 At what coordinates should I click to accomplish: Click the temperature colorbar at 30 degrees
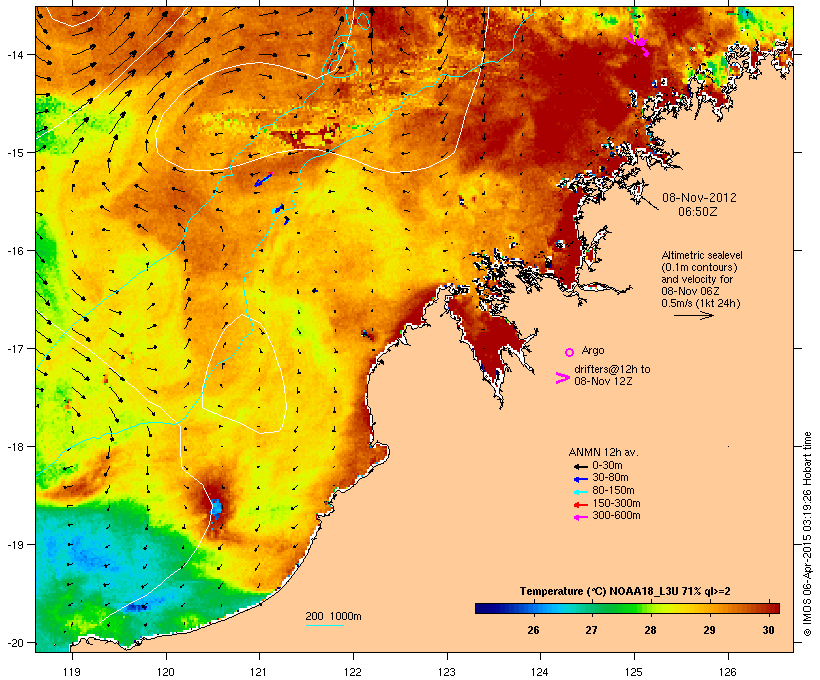(x=768, y=608)
